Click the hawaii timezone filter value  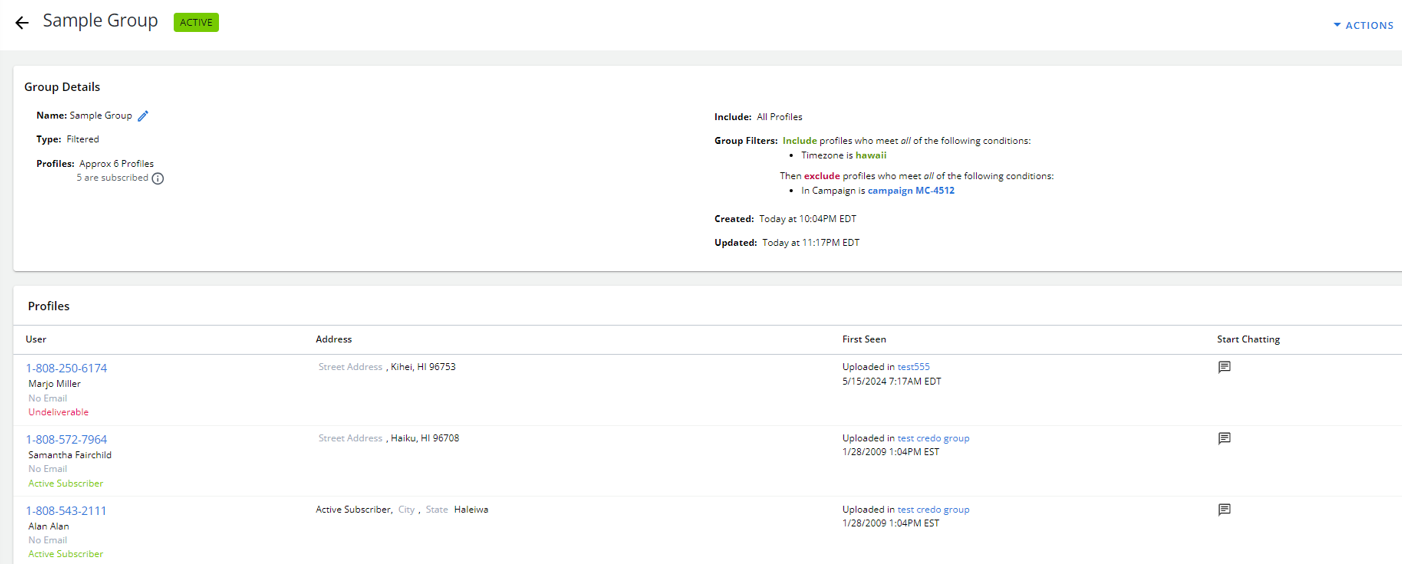click(870, 155)
